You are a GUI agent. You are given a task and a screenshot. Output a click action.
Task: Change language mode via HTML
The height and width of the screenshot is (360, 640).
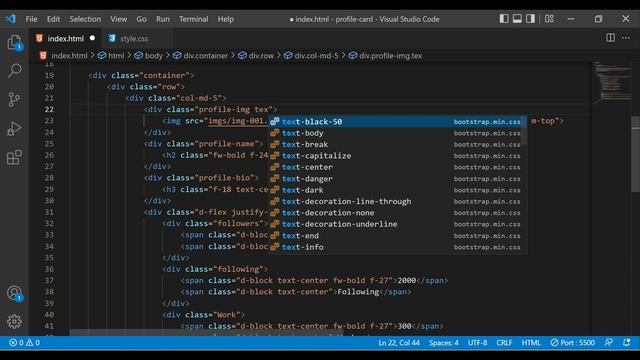(x=531, y=342)
